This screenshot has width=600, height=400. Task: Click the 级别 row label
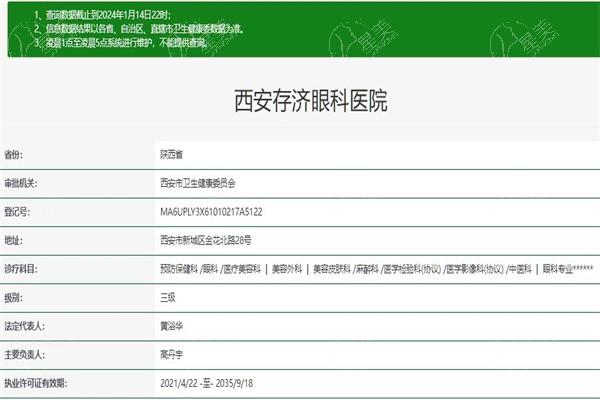coord(13,297)
